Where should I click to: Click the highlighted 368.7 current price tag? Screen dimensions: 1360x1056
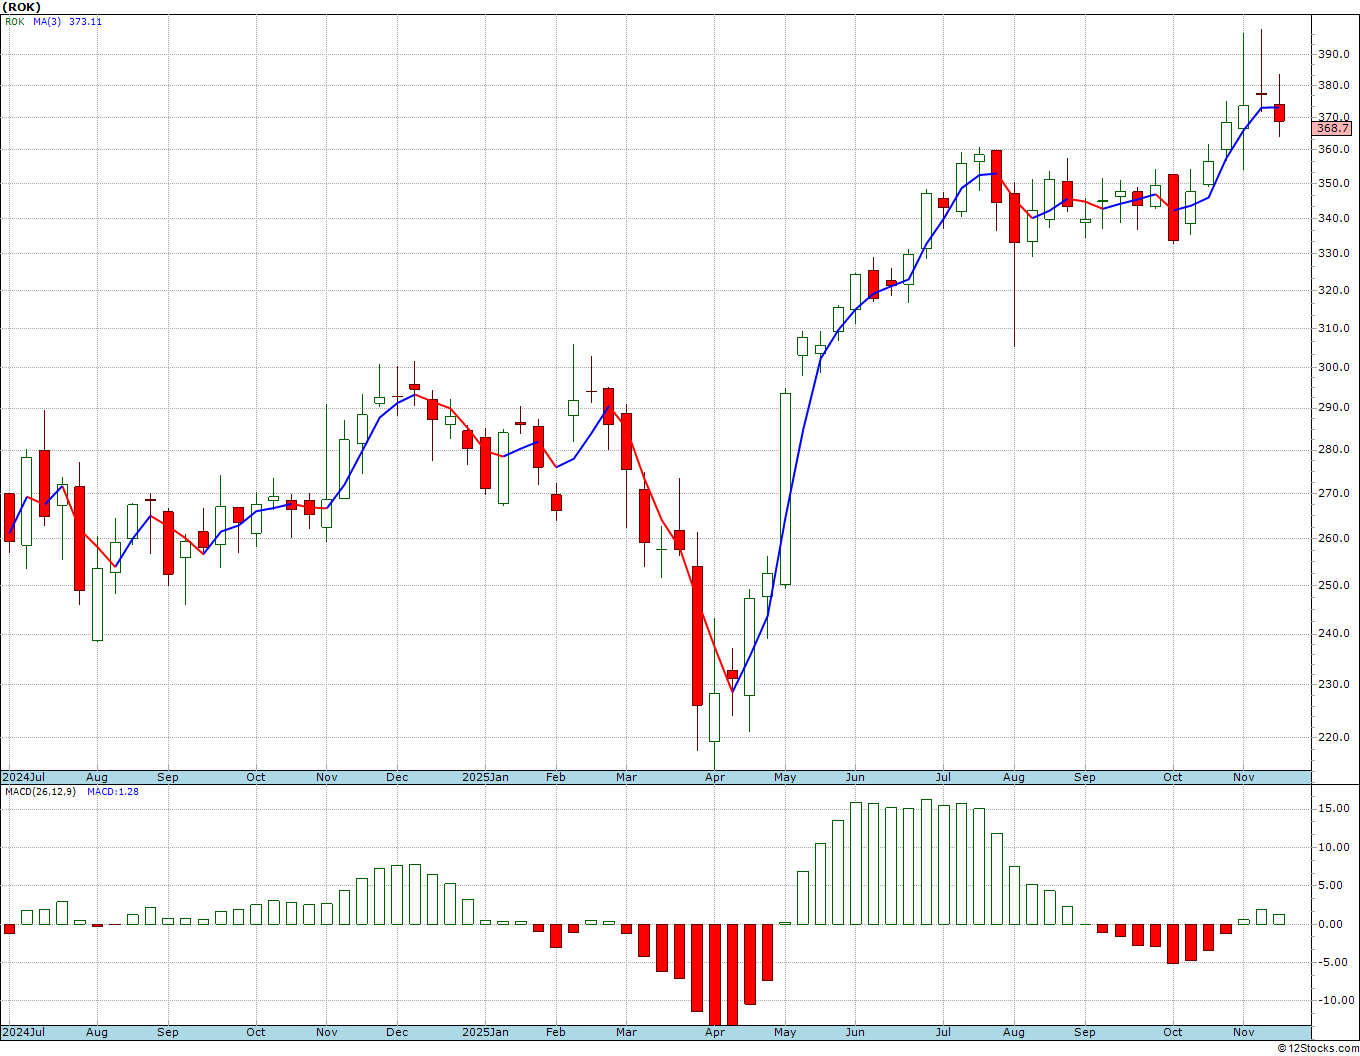click(x=1332, y=128)
